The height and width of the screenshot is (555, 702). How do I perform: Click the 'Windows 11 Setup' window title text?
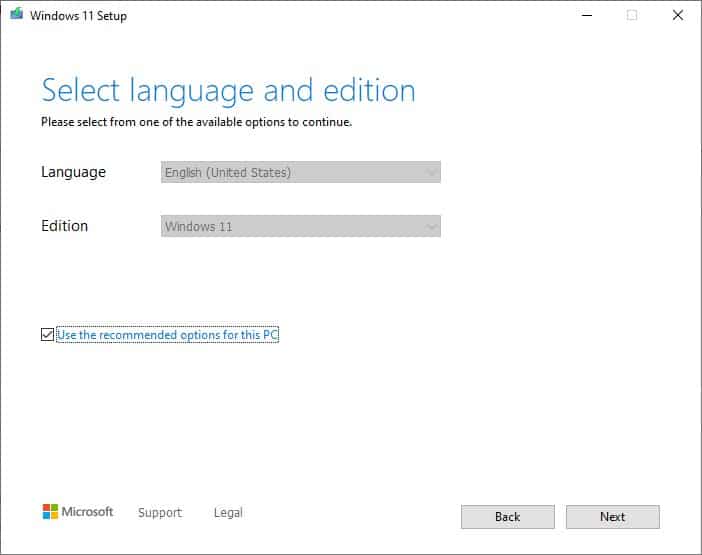tap(78, 16)
